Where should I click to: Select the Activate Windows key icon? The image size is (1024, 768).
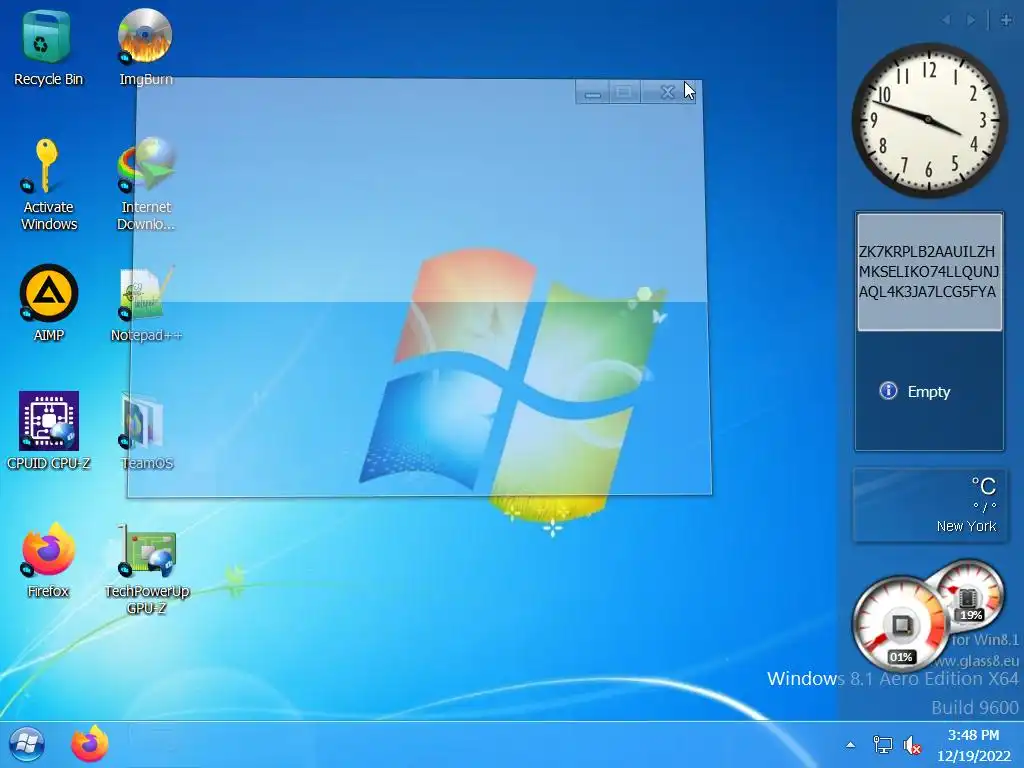point(48,185)
